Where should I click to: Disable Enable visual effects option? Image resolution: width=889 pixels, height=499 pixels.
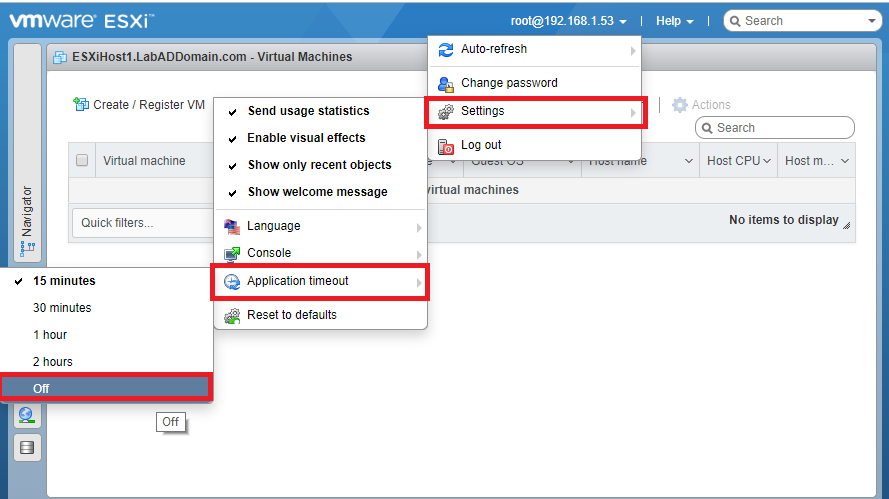tap(306, 138)
